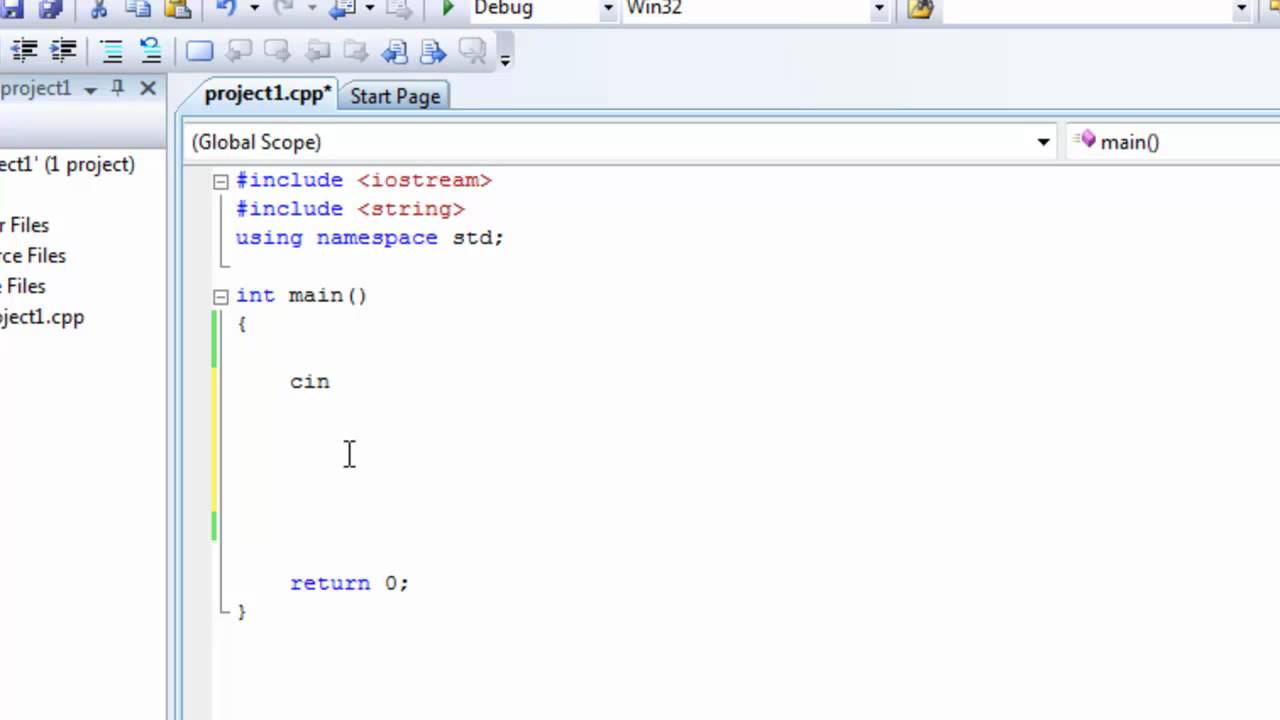Click the '#include <iostream>' code line

(x=364, y=180)
